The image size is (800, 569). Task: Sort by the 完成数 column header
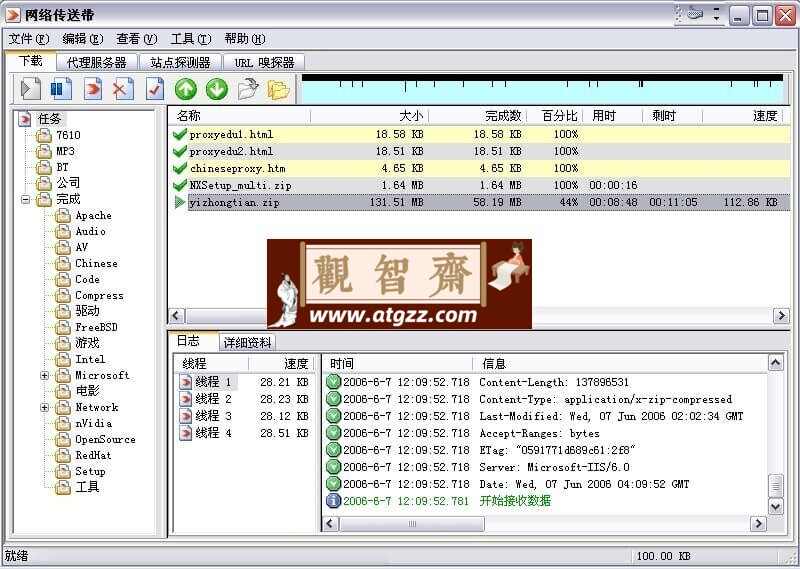coord(478,116)
